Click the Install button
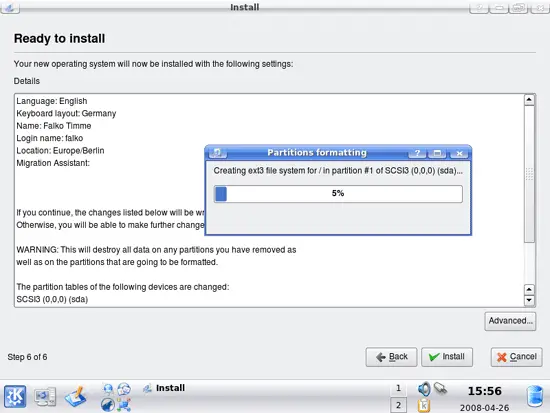 (x=447, y=357)
